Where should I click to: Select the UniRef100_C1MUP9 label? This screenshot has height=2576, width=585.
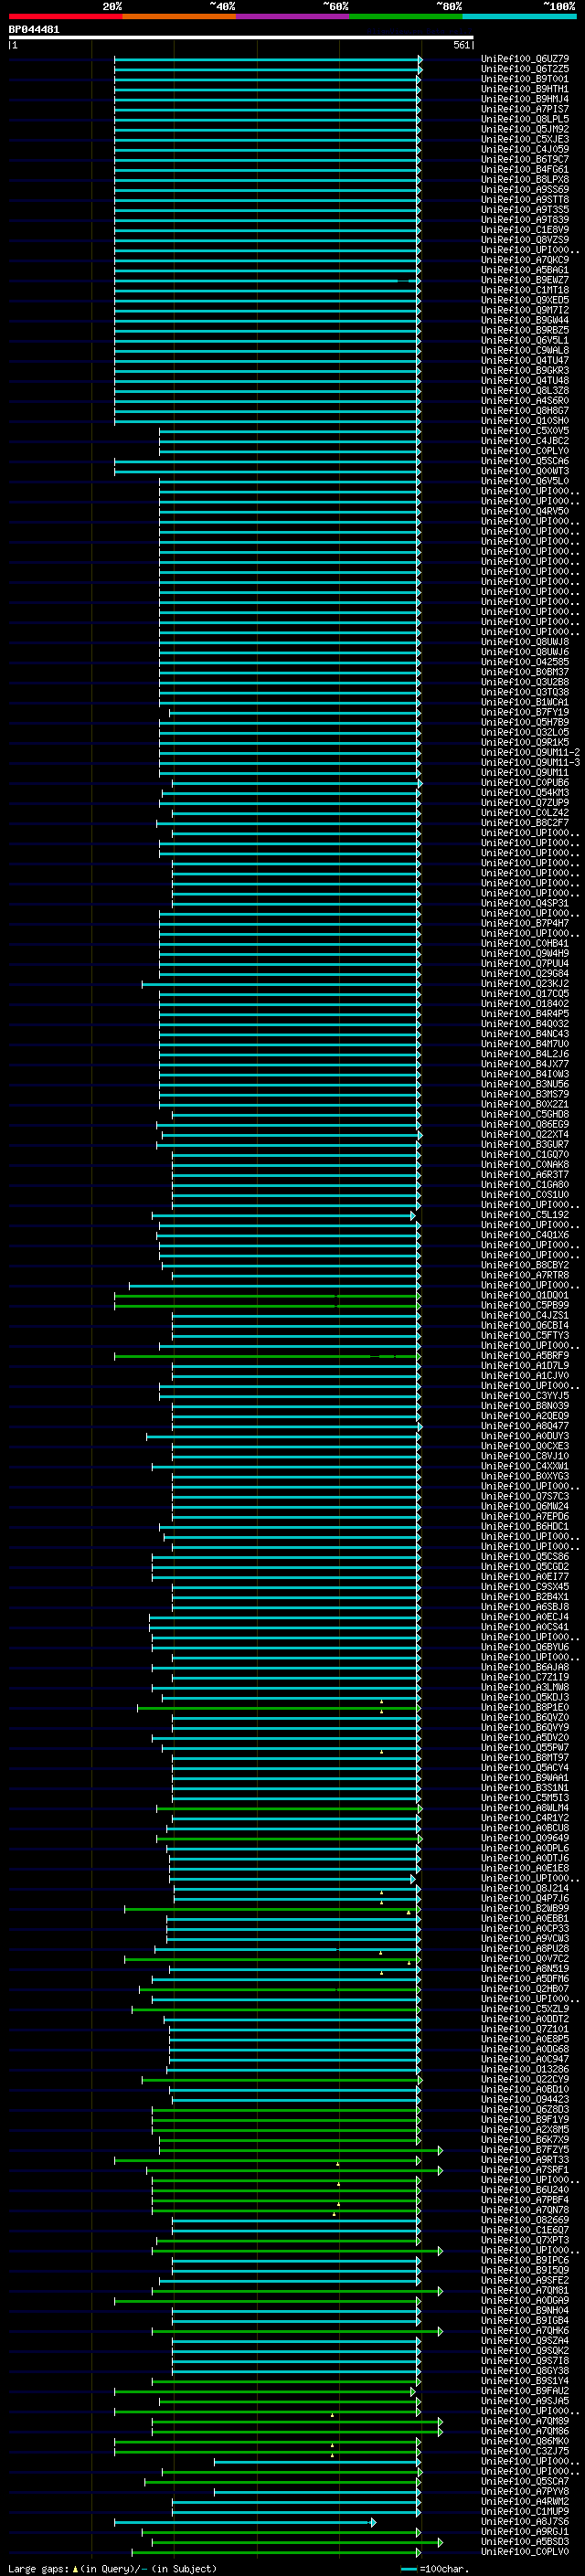[525, 2511]
